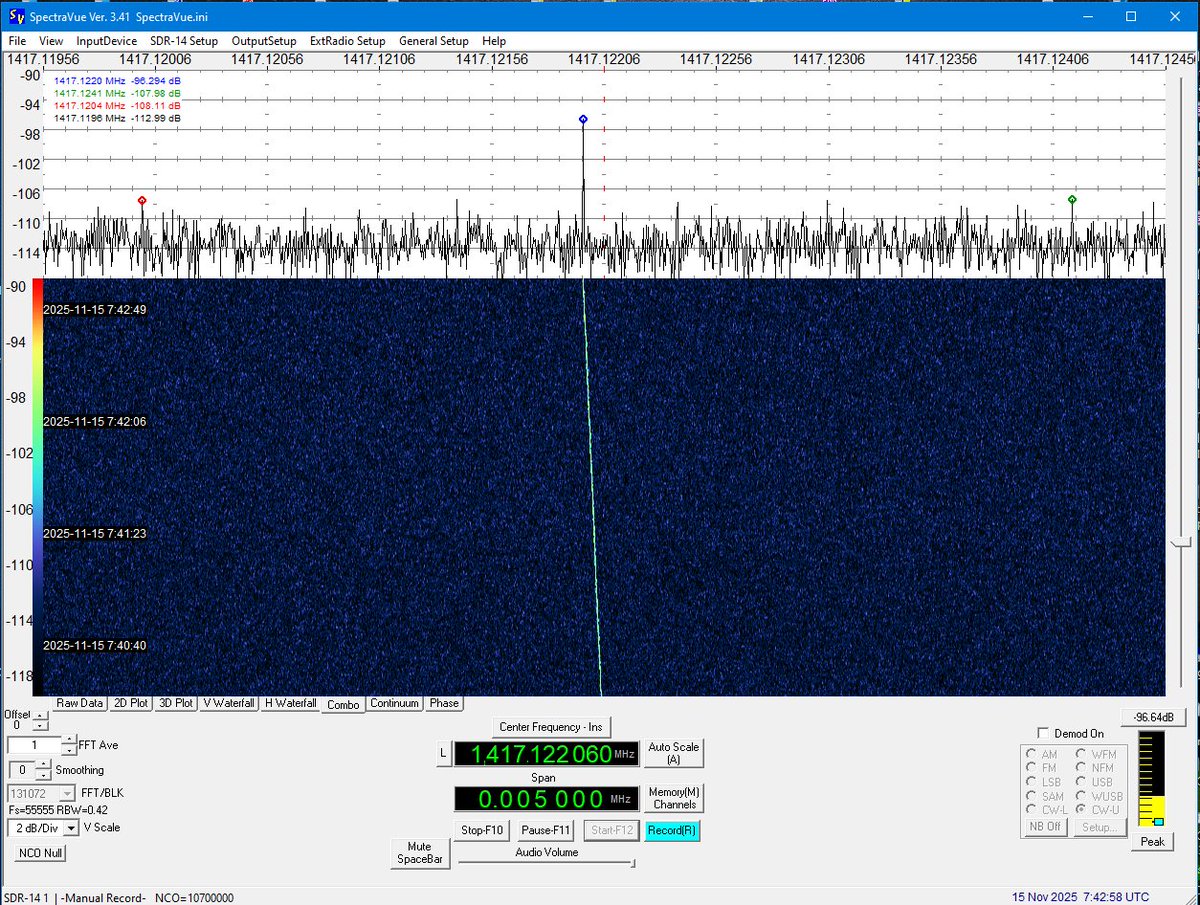Select the V Waterfall view tab
Image resolution: width=1200 pixels, height=905 pixels.
pyautogui.click(x=228, y=703)
